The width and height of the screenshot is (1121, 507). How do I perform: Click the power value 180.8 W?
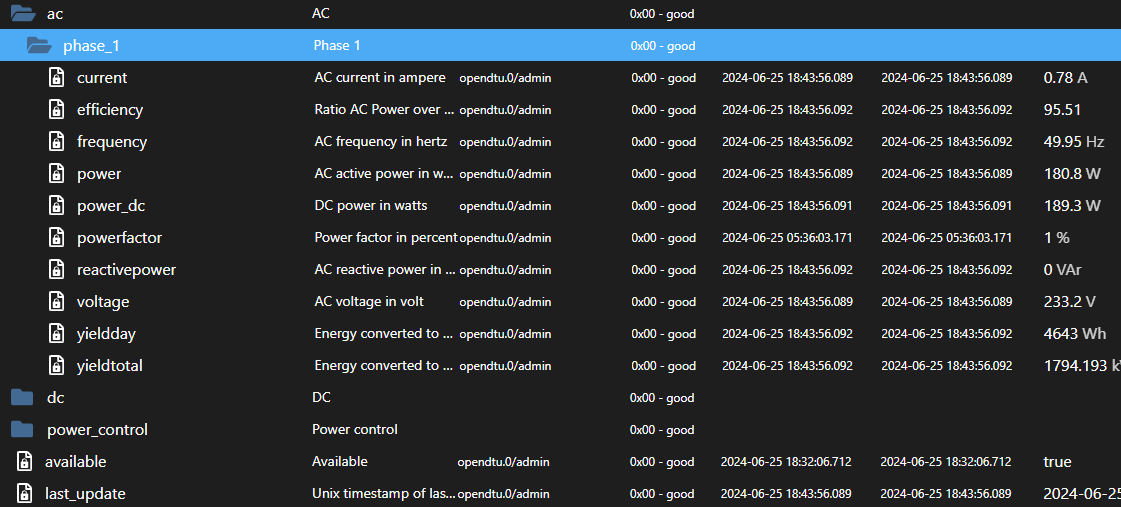tap(1072, 174)
